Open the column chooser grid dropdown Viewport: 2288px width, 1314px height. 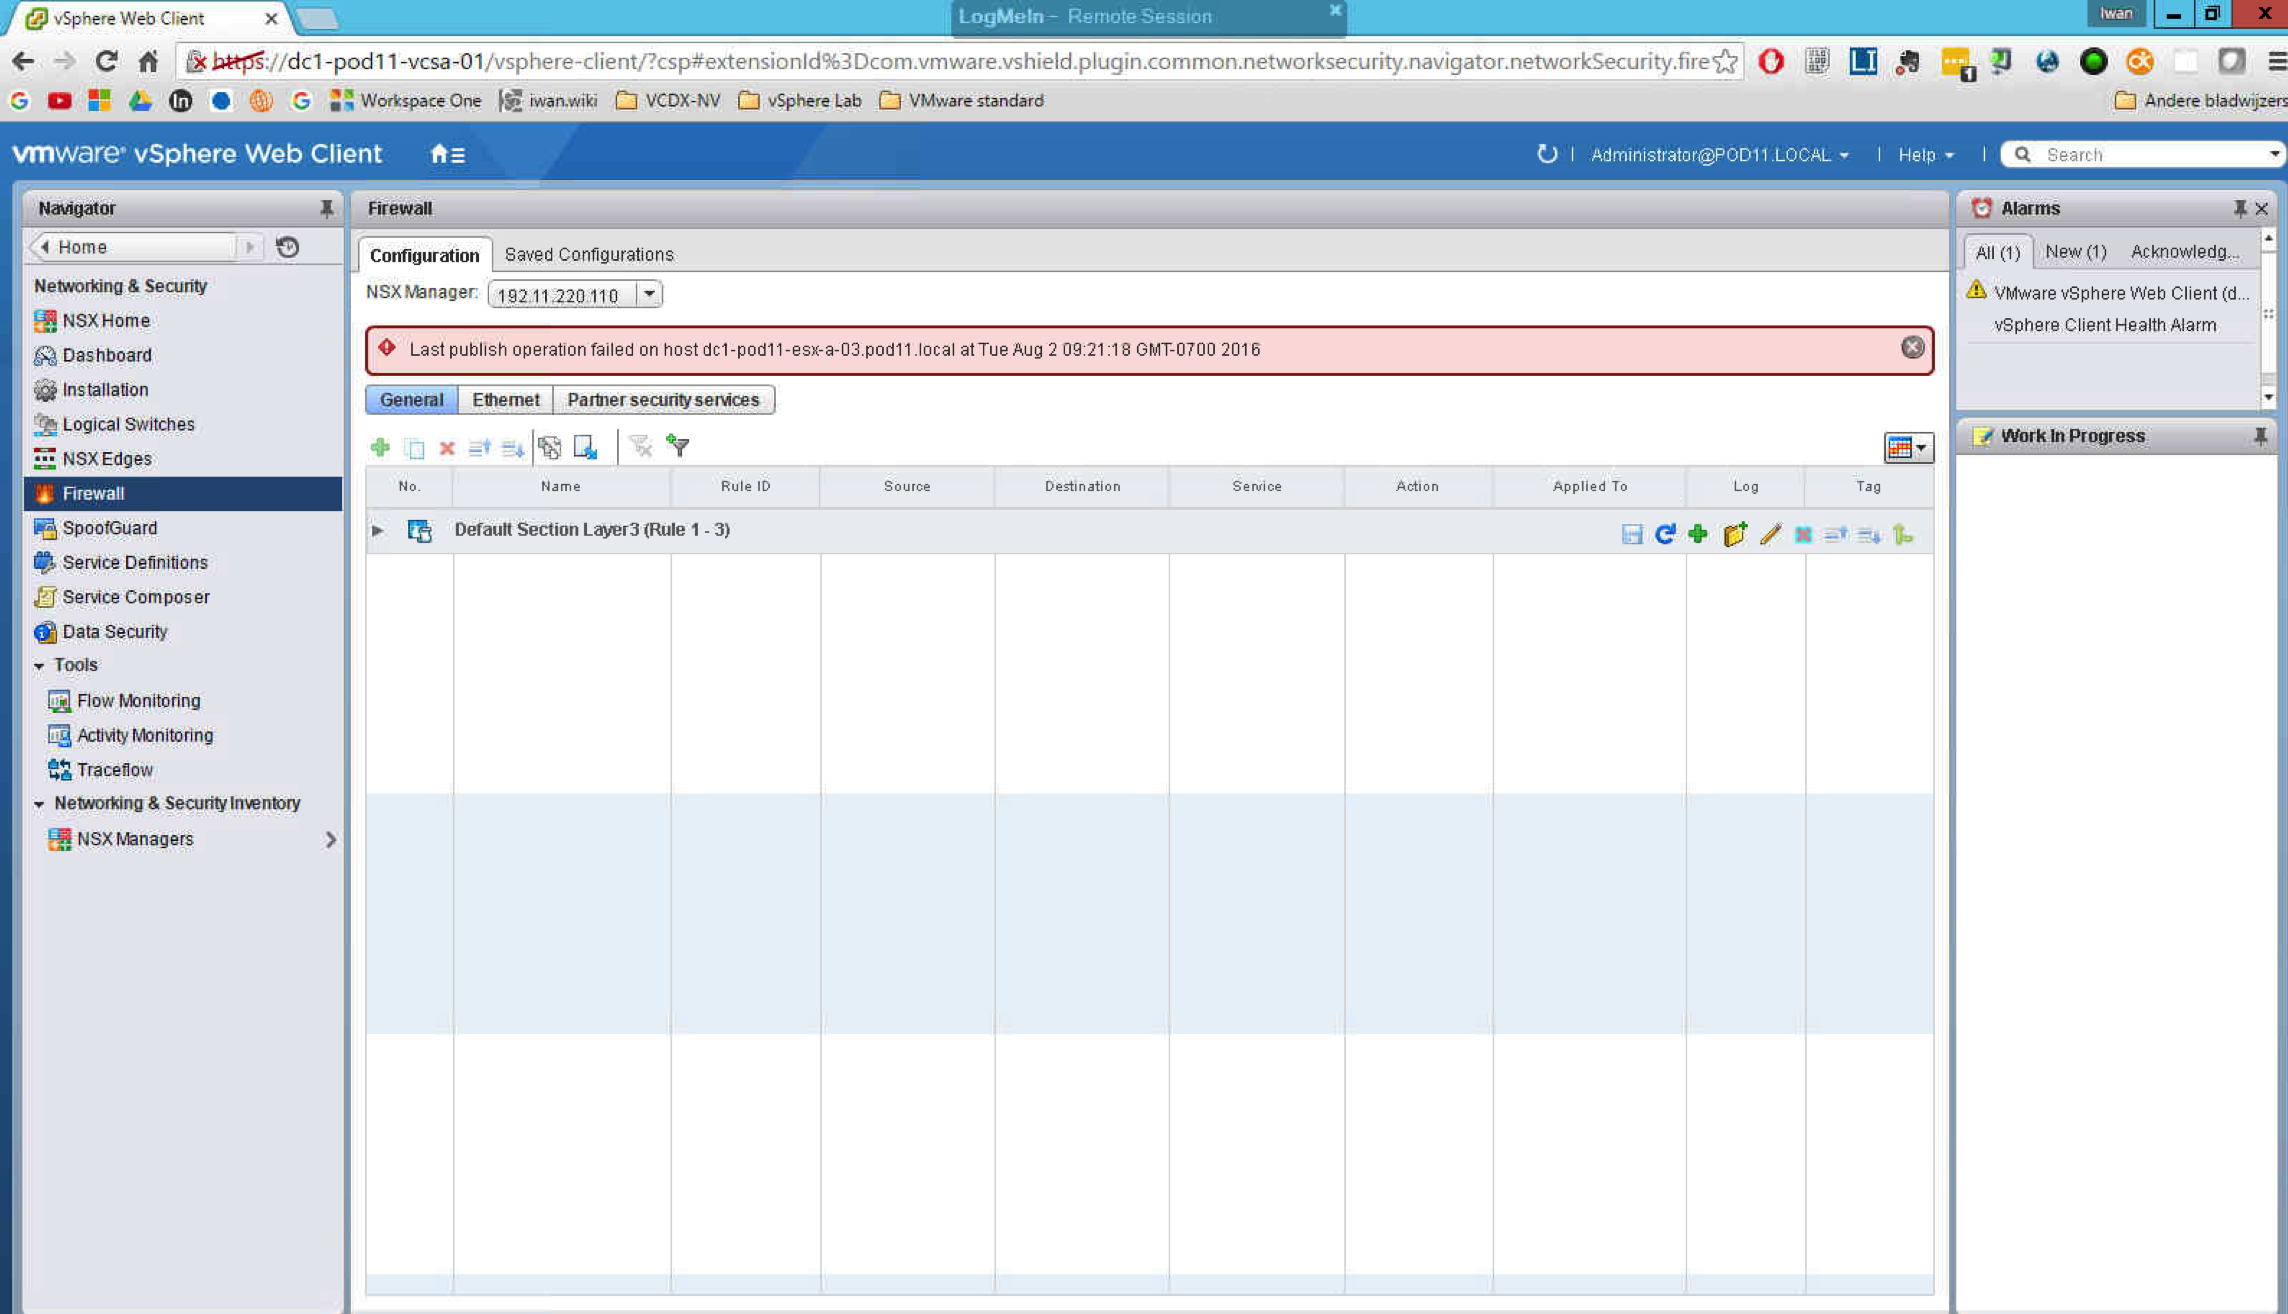(1907, 447)
